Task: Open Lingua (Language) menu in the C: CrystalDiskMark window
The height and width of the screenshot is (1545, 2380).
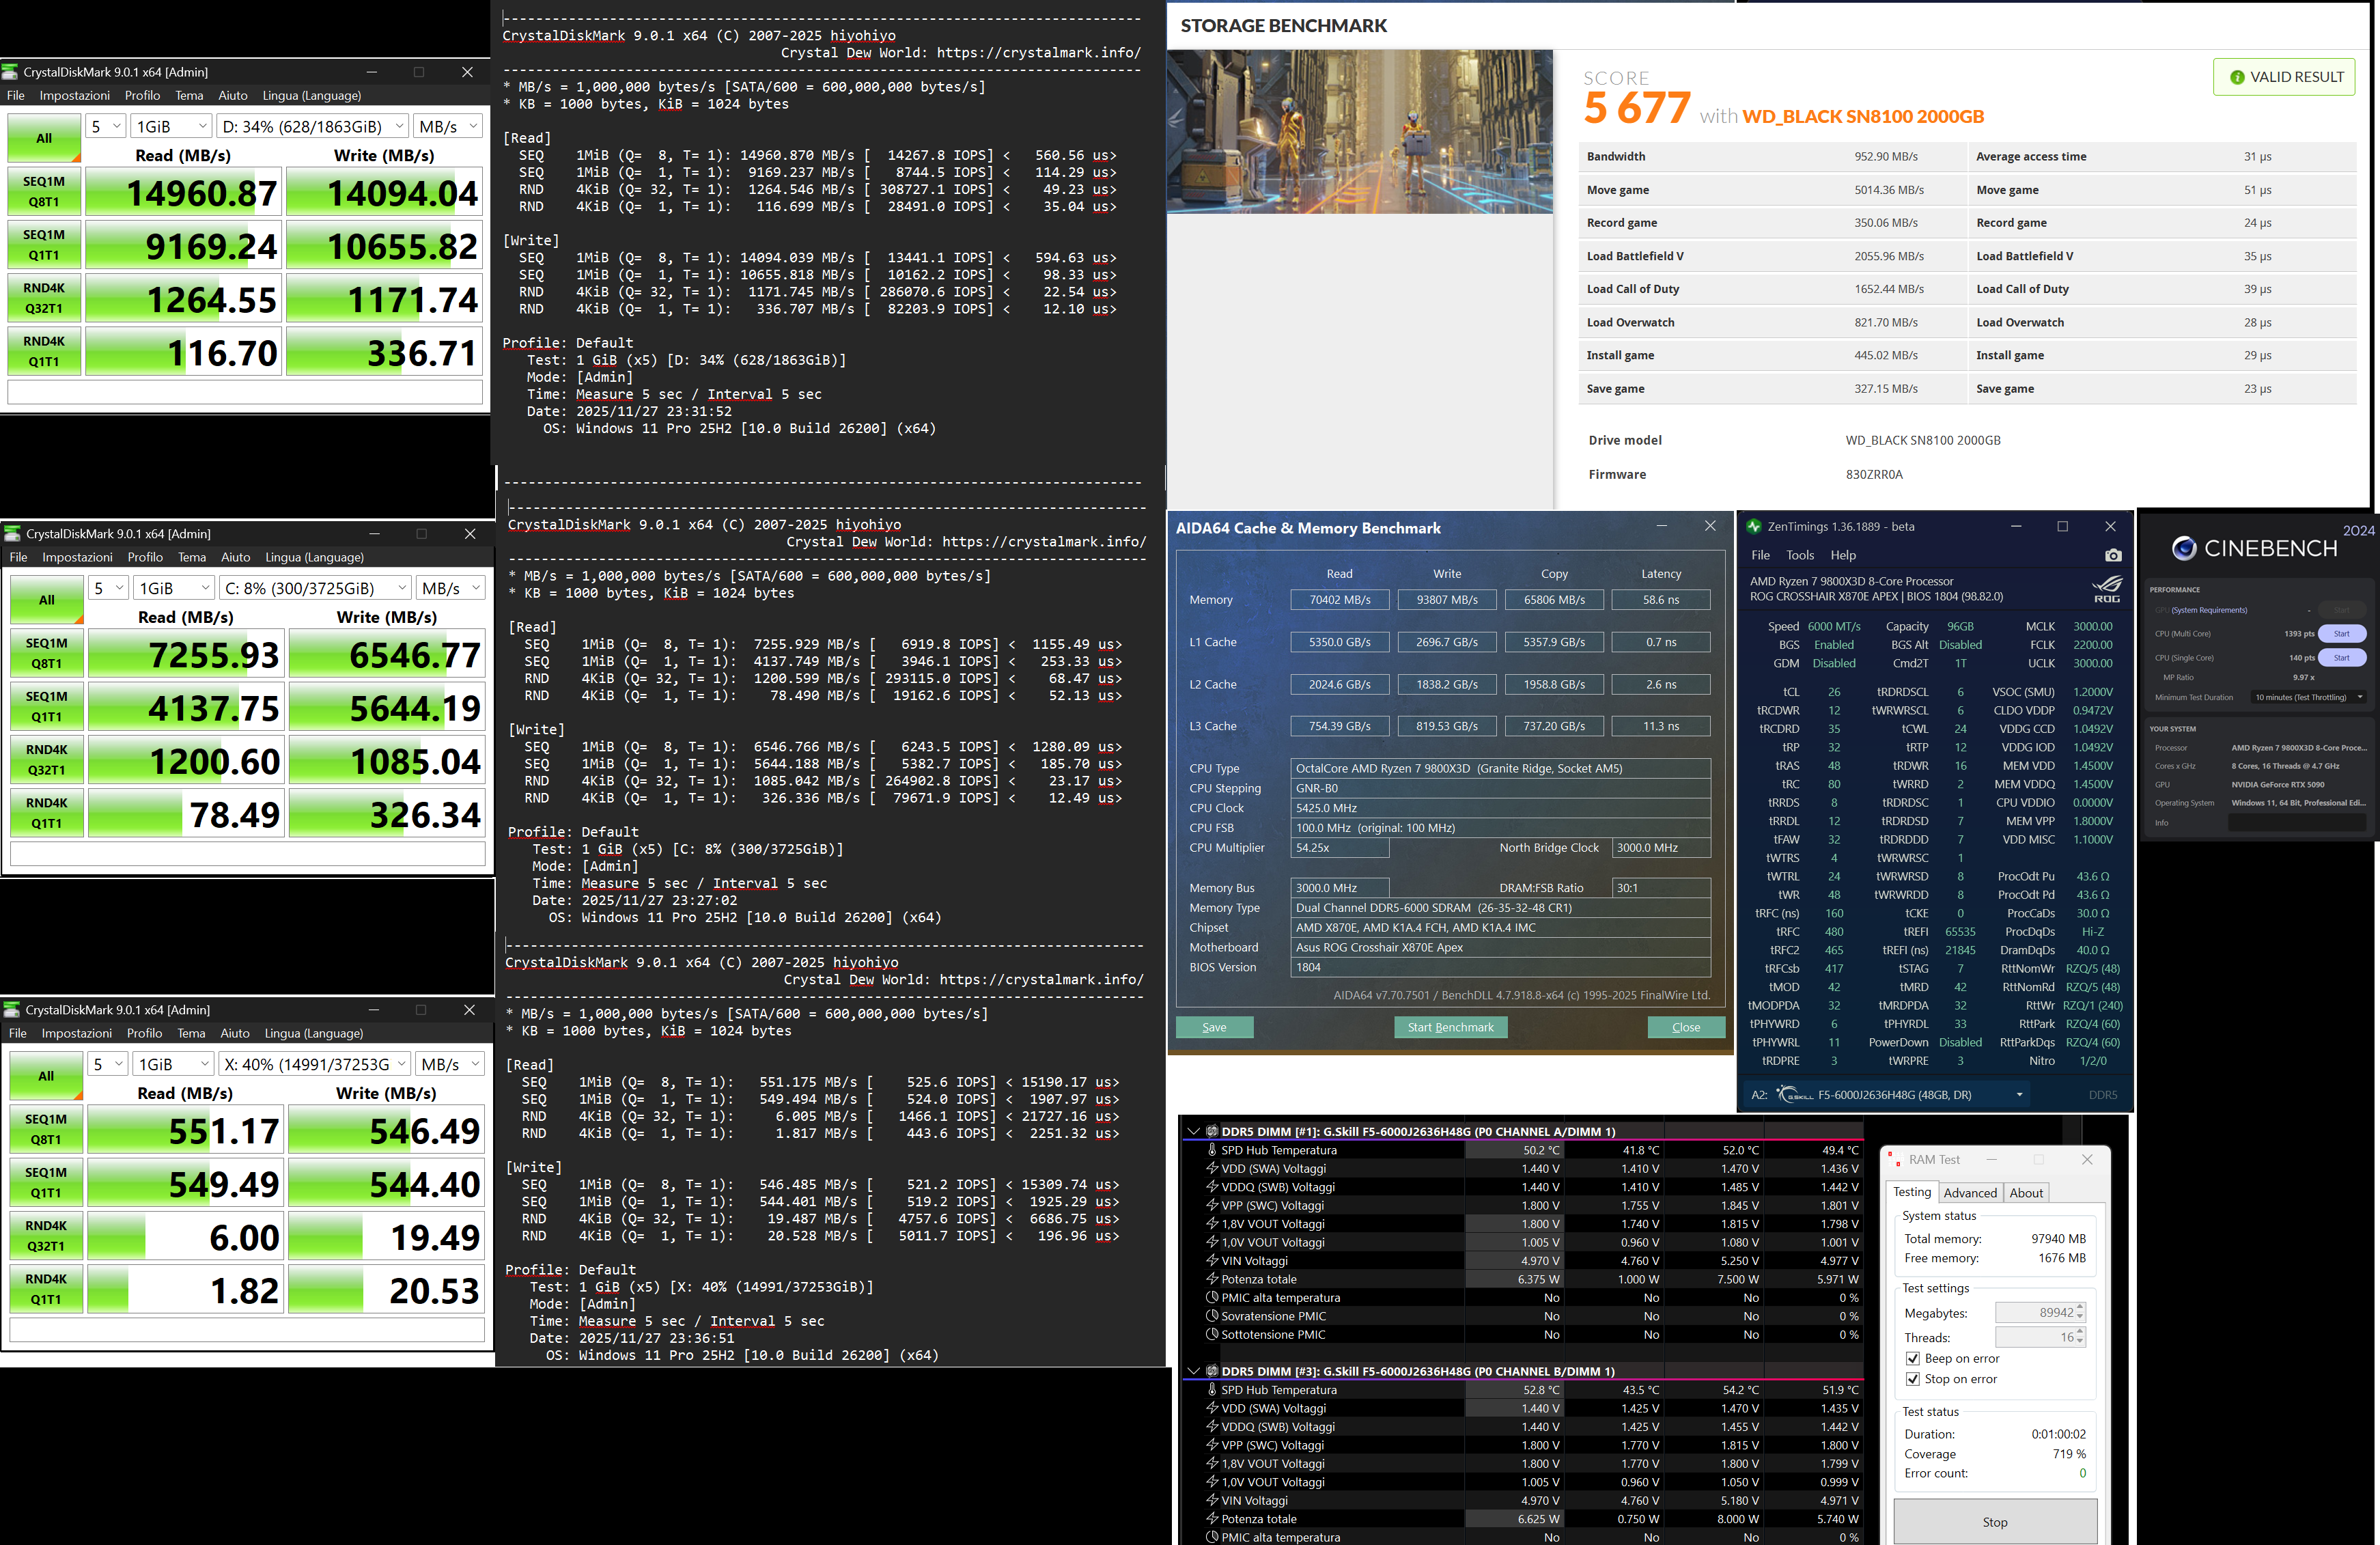Action: coord(314,558)
